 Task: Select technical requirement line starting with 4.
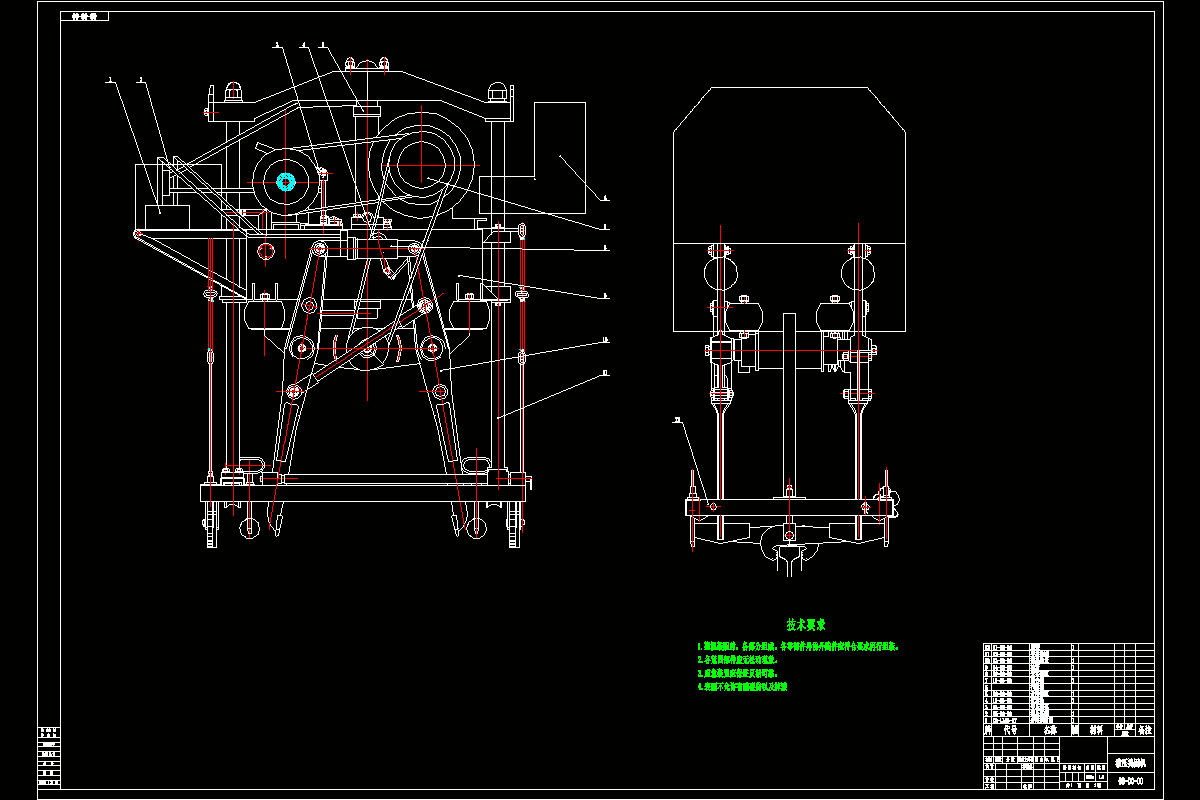pyautogui.click(x=742, y=687)
